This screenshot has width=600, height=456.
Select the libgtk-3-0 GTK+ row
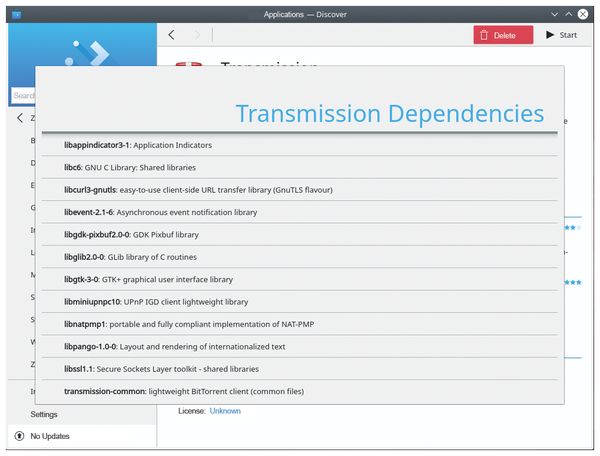(300, 279)
